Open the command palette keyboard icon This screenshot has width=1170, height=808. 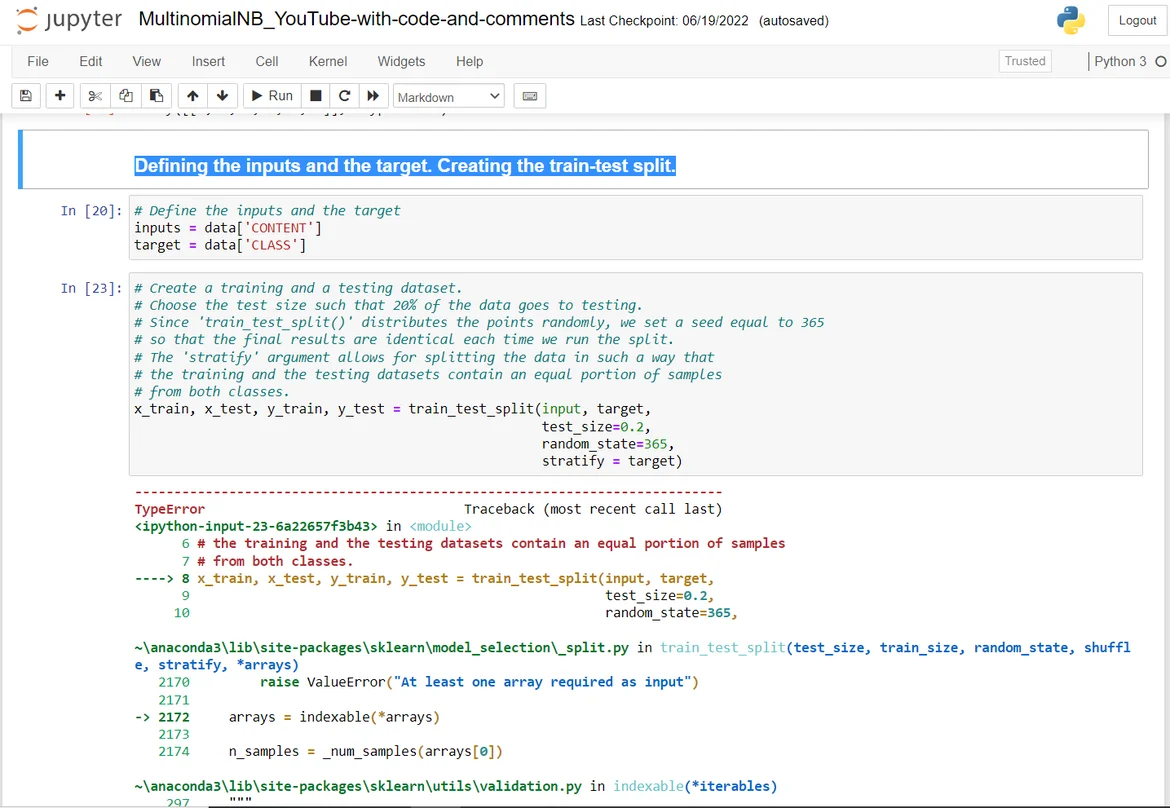[x=530, y=96]
